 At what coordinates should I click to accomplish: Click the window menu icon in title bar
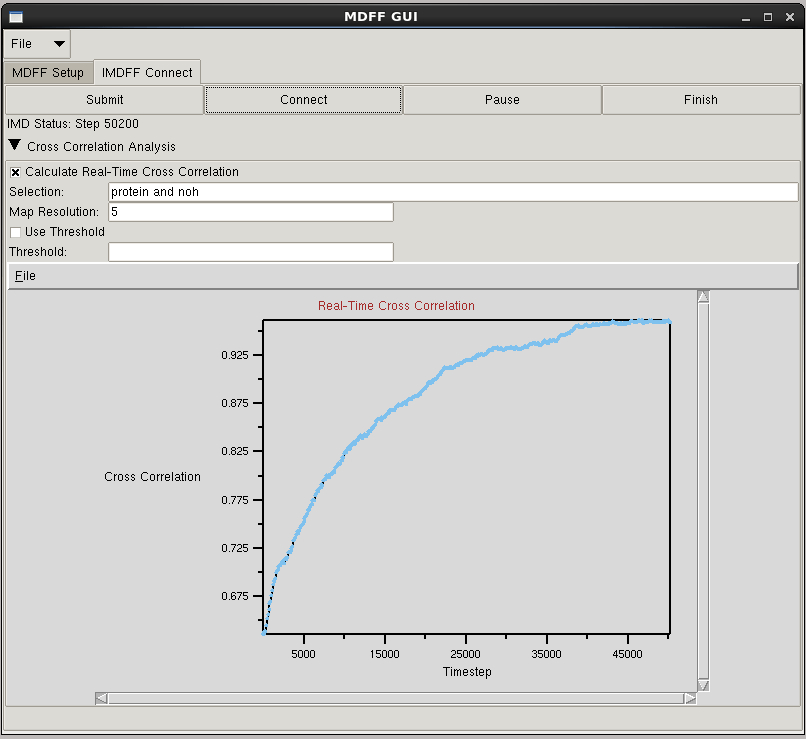click(15, 16)
